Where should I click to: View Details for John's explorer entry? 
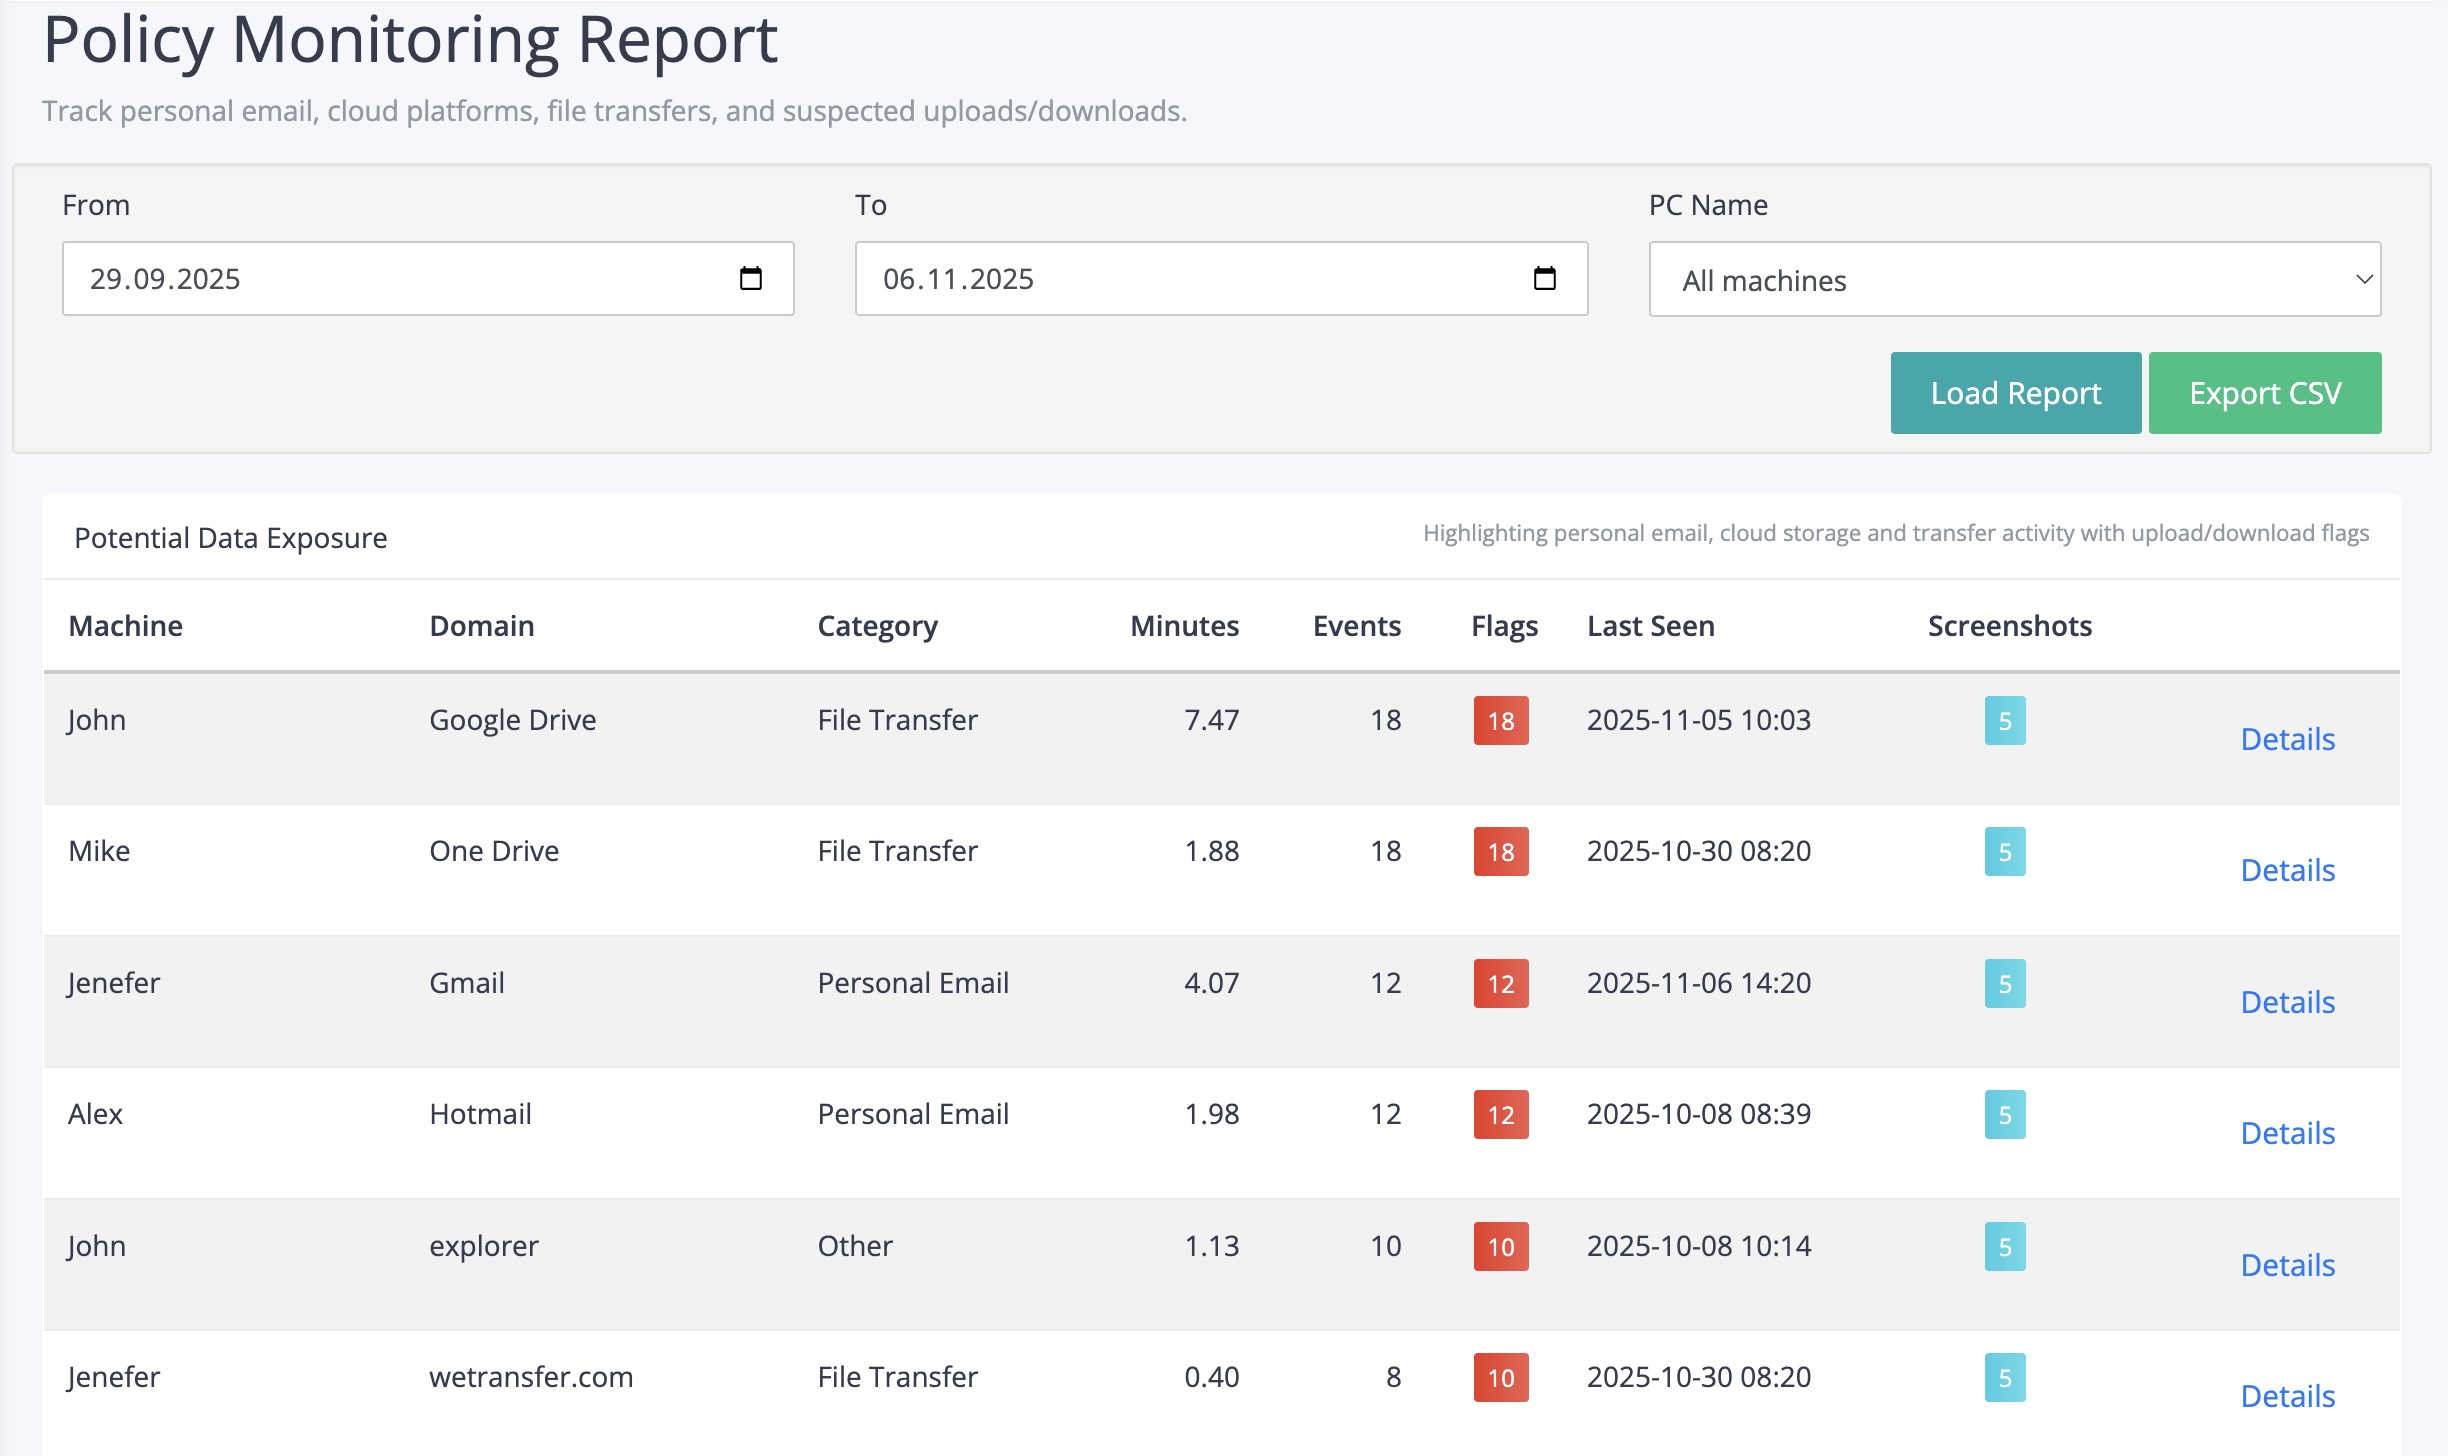coord(2287,1264)
